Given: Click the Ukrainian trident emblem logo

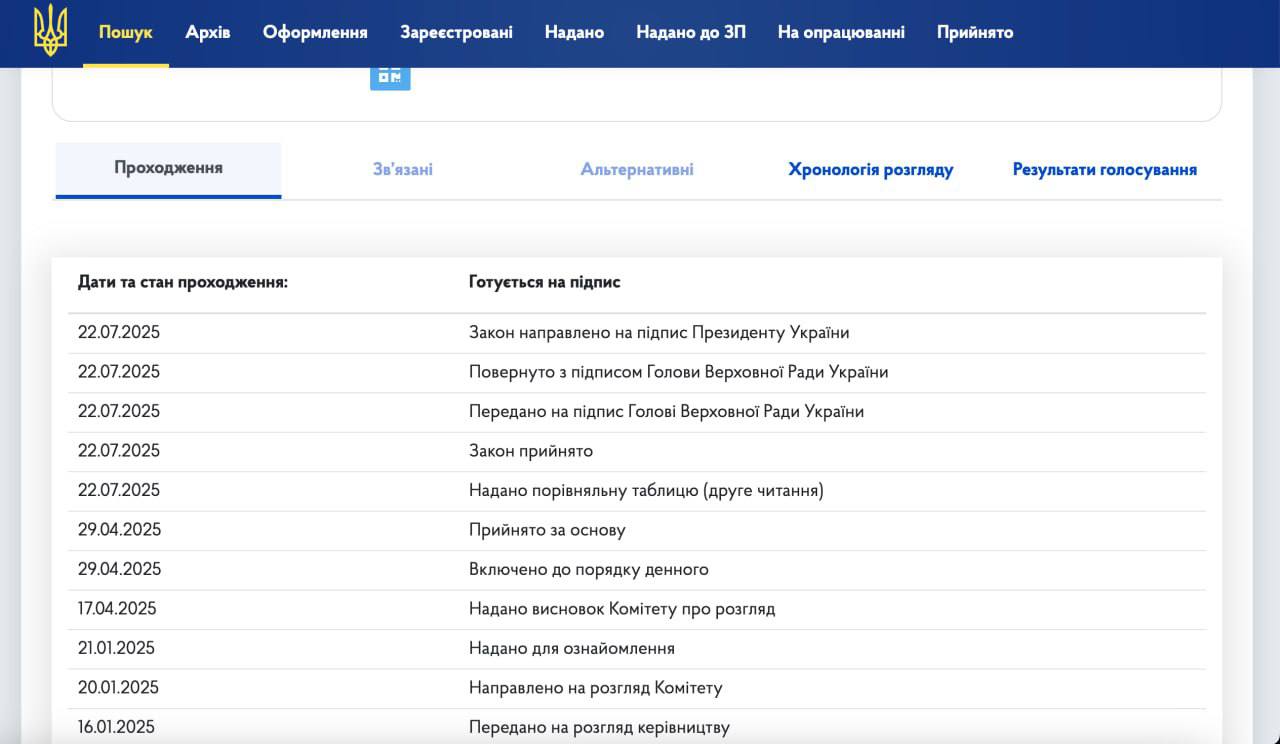Looking at the screenshot, I should (x=49, y=29).
